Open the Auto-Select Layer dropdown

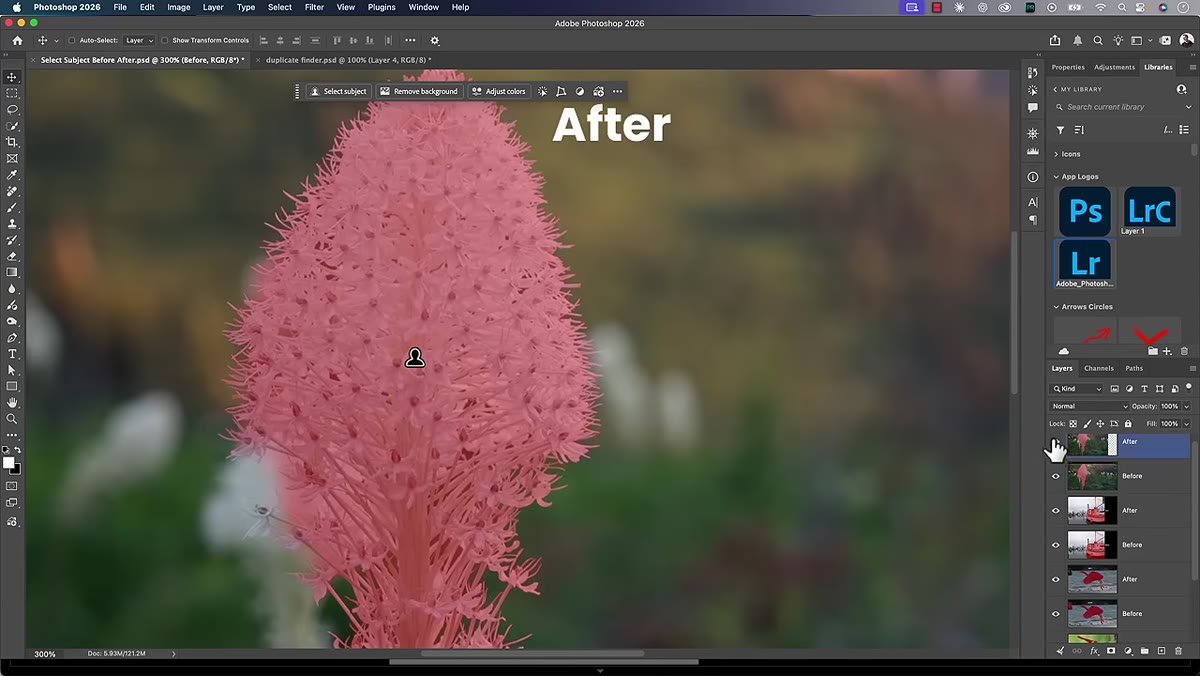click(x=138, y=41)
